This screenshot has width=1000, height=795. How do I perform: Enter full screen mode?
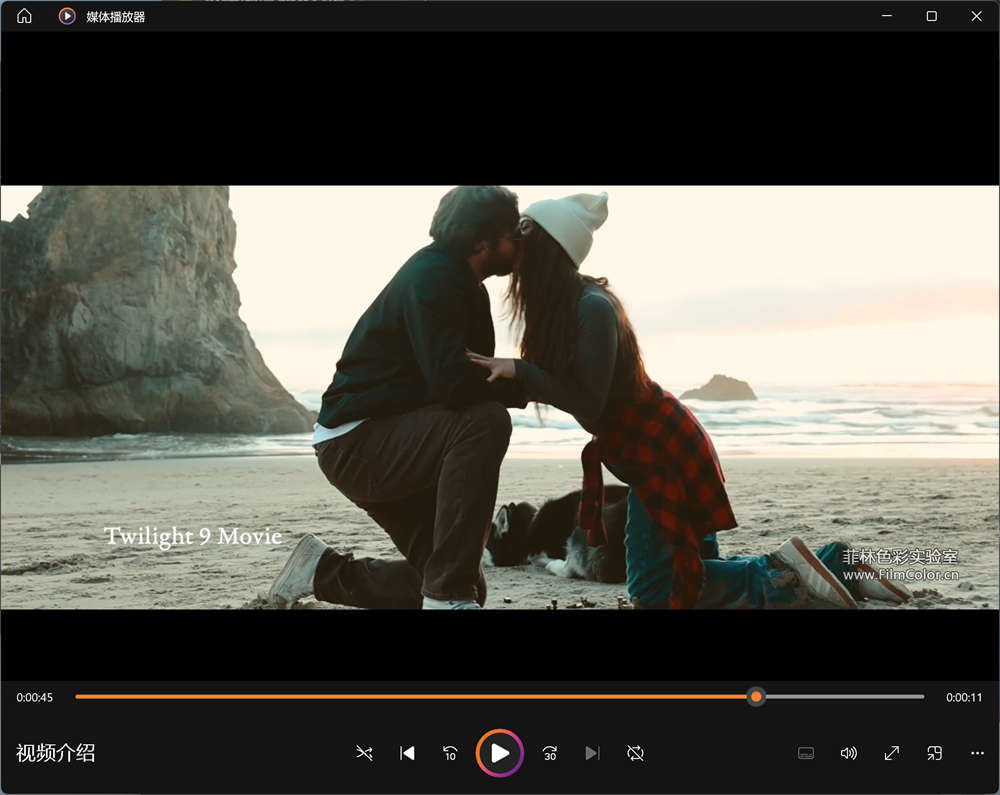click(x=892, y=753)
